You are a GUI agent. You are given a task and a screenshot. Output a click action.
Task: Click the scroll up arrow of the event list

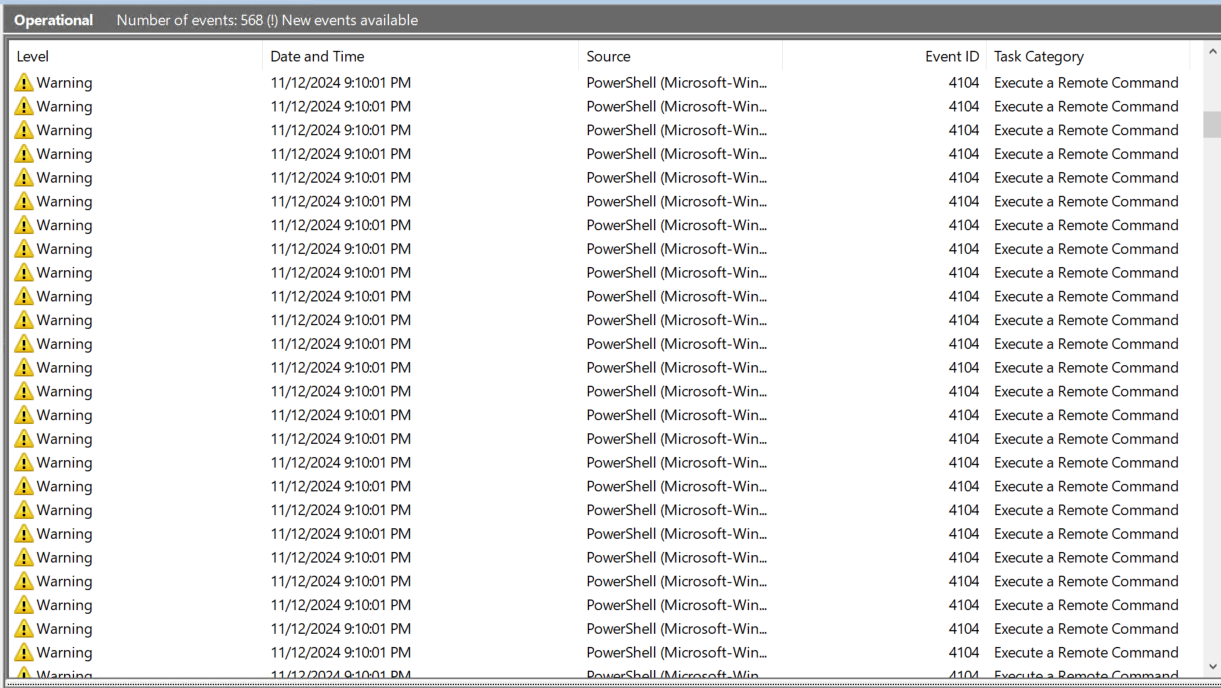click(x=1212, y=52)
